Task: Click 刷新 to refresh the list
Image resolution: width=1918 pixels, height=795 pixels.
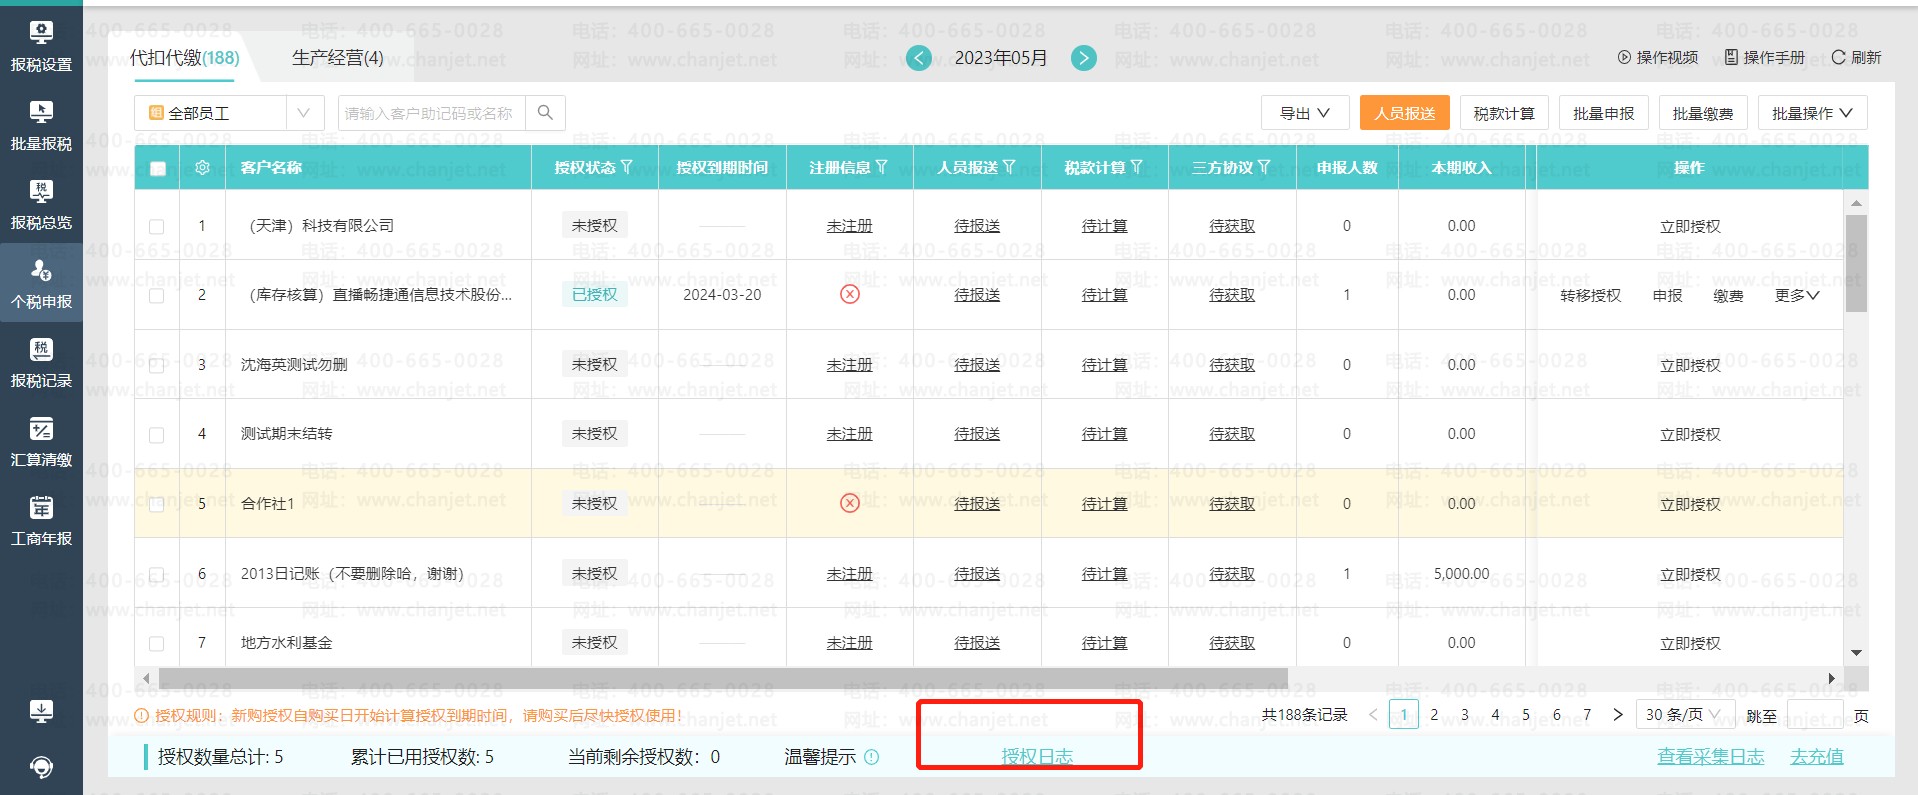Action: coord(1856,58)
